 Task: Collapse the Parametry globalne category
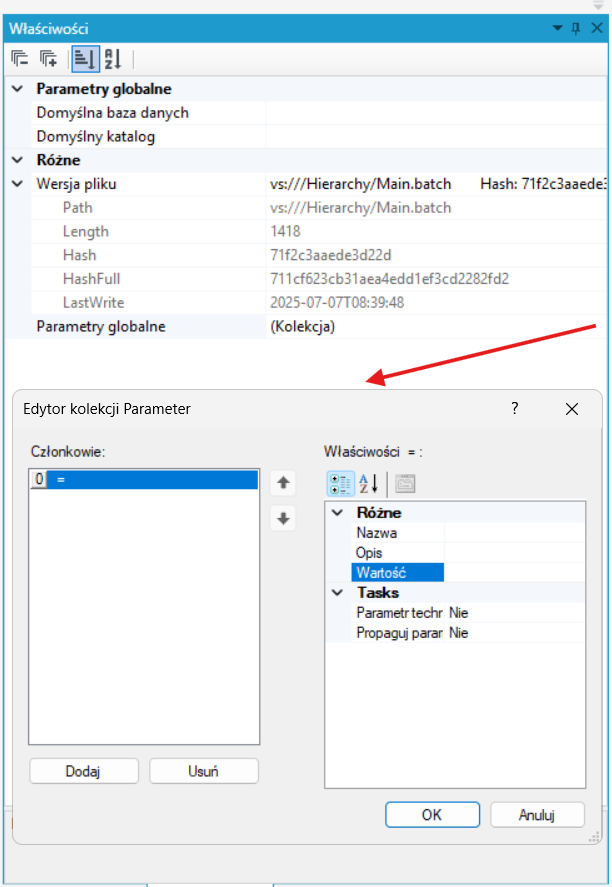point(18,89)
